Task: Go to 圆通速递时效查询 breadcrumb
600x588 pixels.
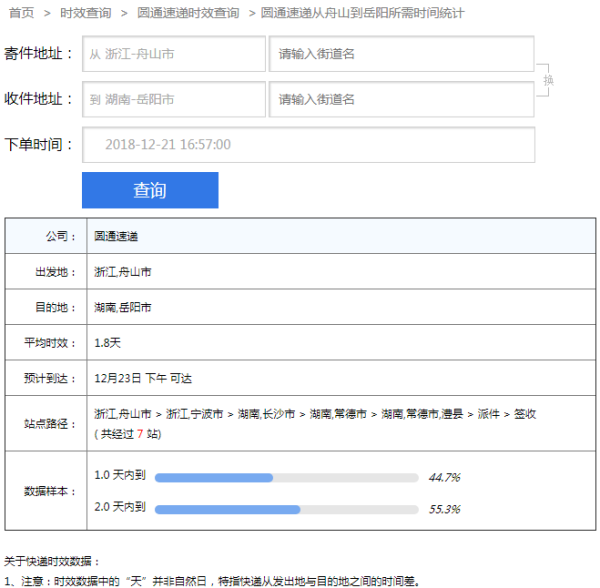Action: [188, 13]
